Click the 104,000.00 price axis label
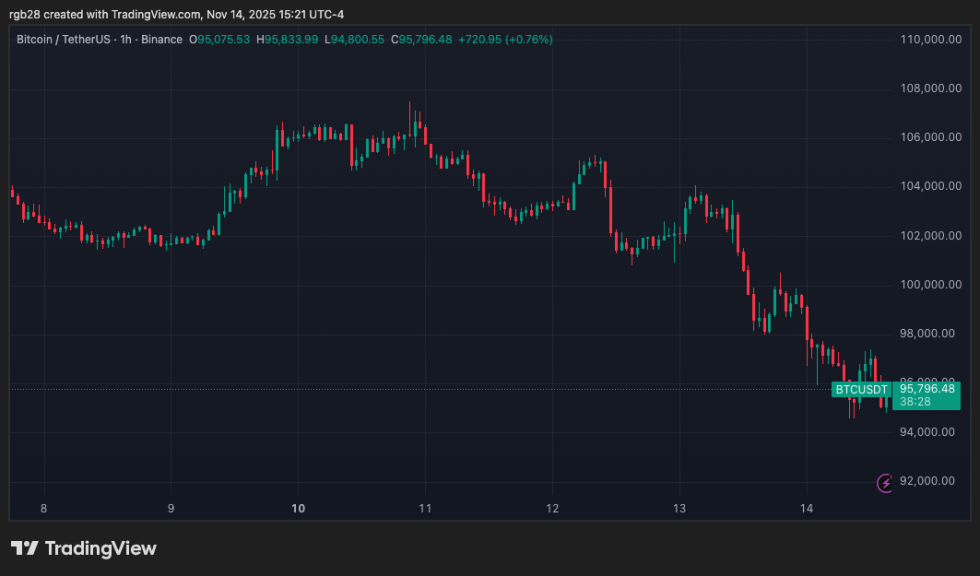Viewport: 980px width, 576px height. point(930,187)
